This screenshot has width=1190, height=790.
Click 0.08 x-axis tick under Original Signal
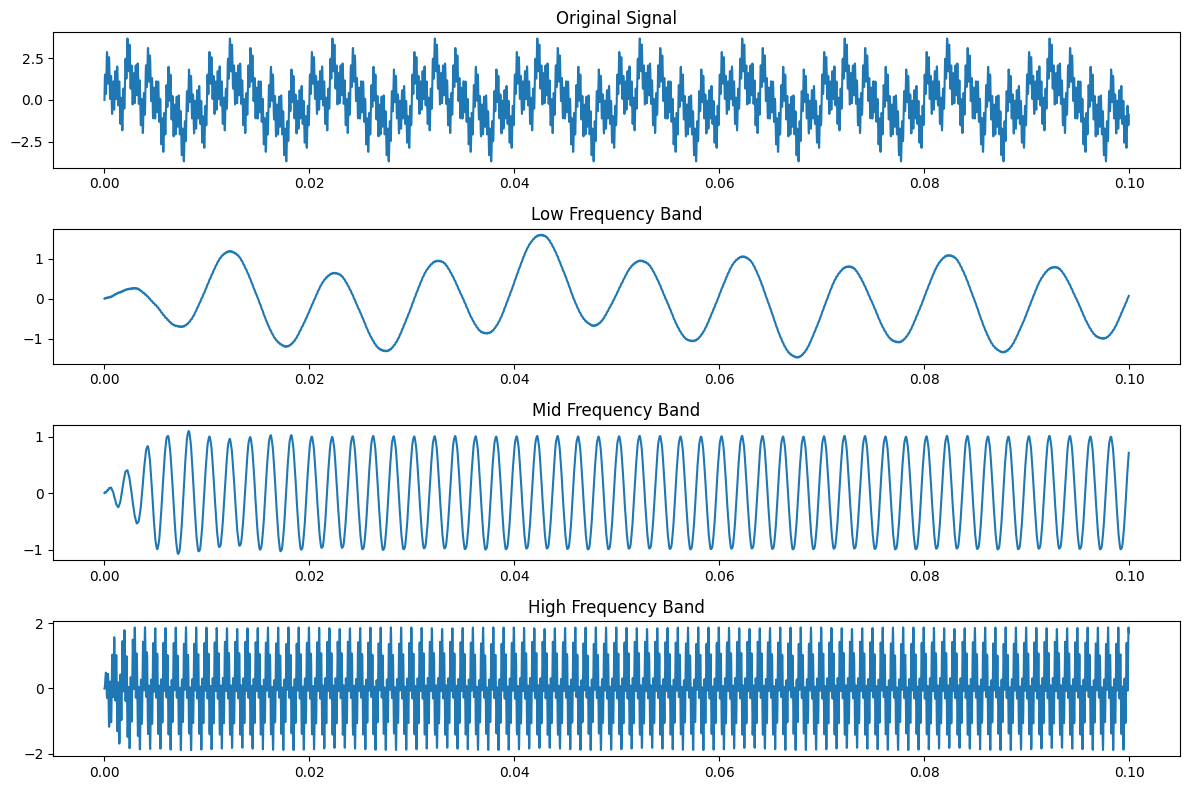(924, 184)
